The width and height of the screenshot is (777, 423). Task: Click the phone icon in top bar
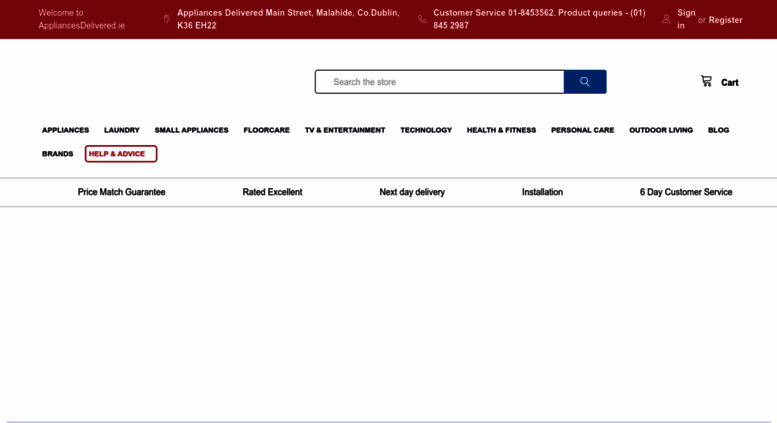[x=422, y=19]
